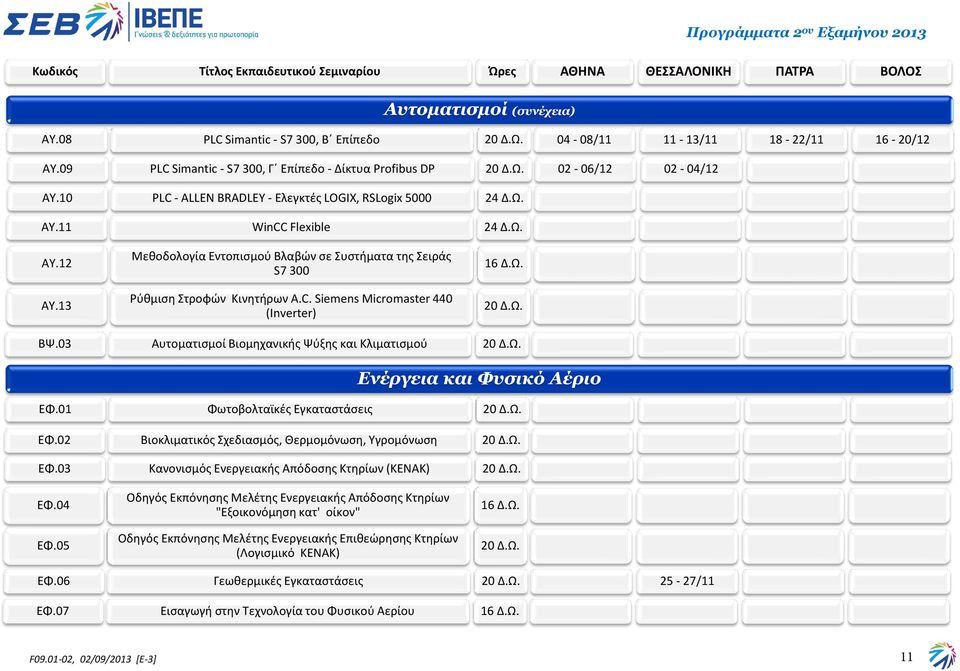Select the ΘΕΣΣΑΛΟΝΙΚΗ column header
The image size is (960, 671).
click(688, 72)
